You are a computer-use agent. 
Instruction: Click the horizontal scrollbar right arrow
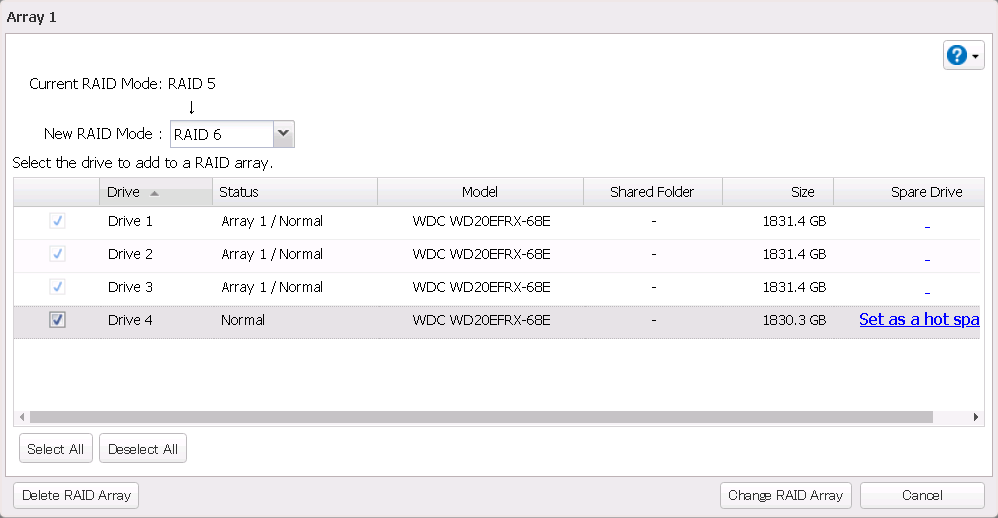978,417
